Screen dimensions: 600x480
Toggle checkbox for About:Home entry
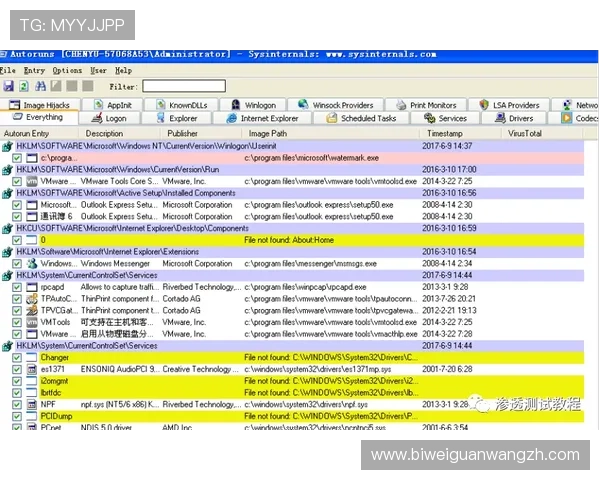tap(17, 240)
